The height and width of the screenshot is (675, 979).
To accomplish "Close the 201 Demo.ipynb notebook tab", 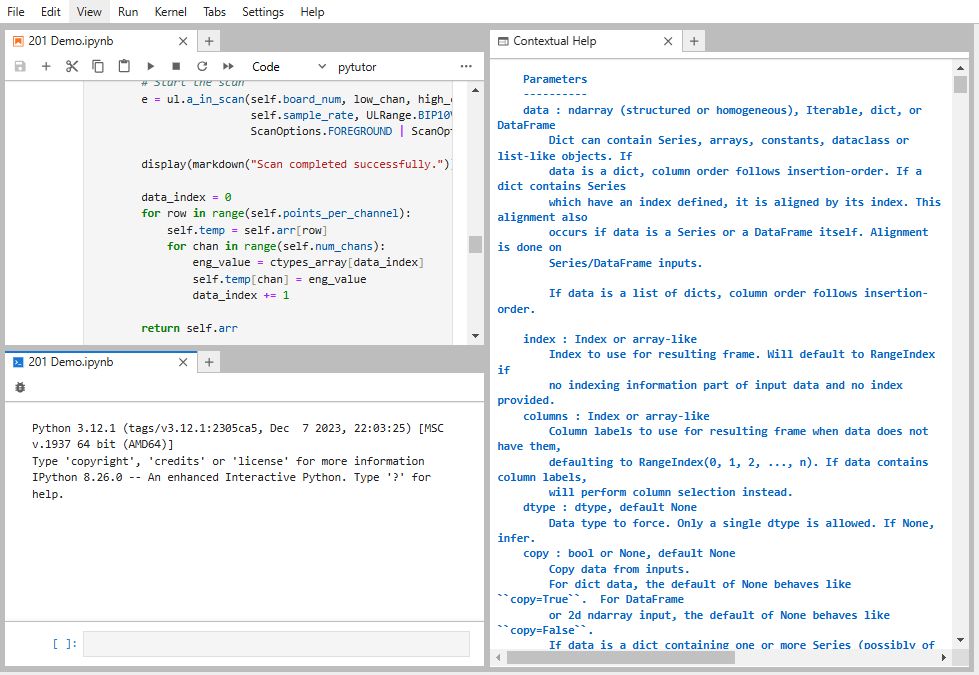I will (183, 41).
